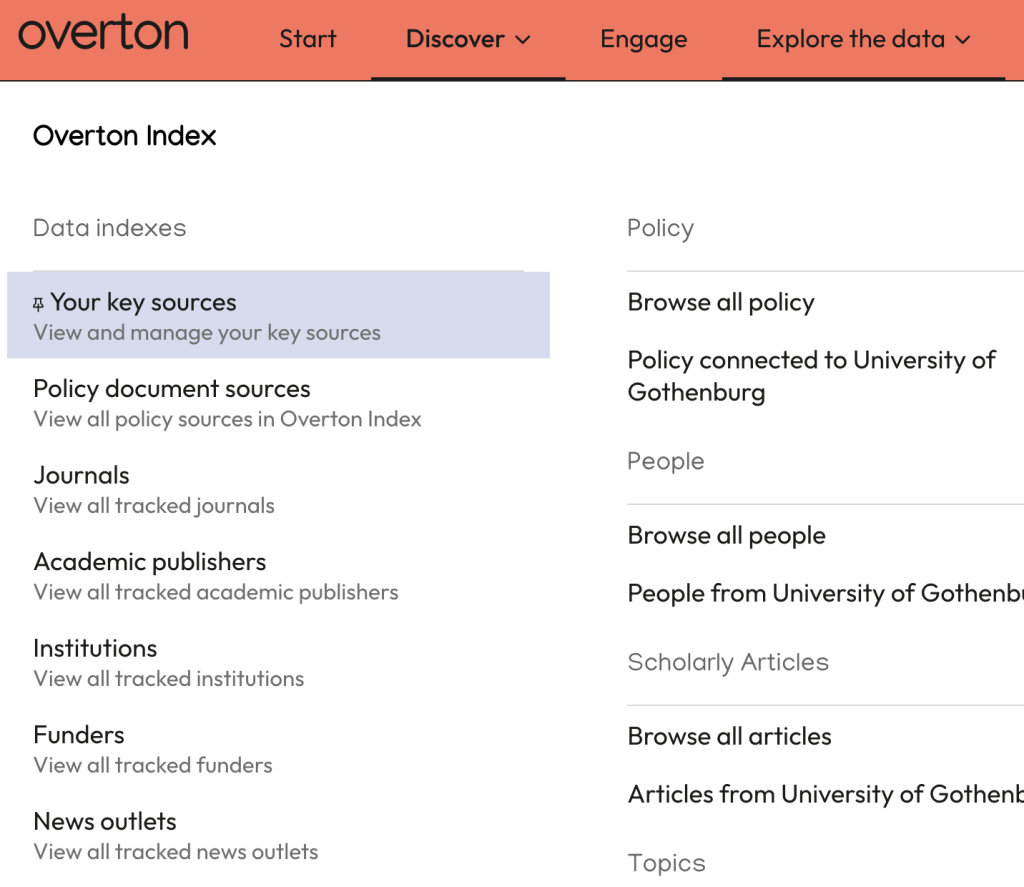View Academic publishers index
This screenshot has width=1024, height=887.
(150, 562)
